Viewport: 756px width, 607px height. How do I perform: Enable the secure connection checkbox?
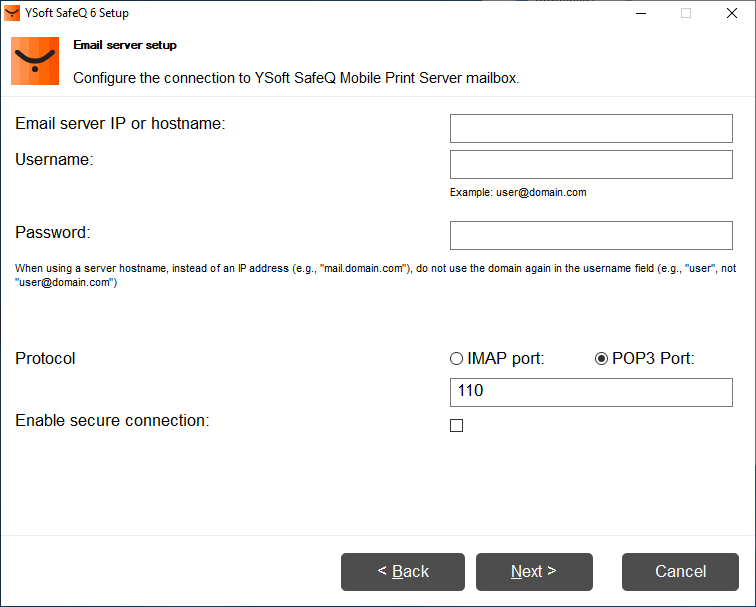point(457,425)
